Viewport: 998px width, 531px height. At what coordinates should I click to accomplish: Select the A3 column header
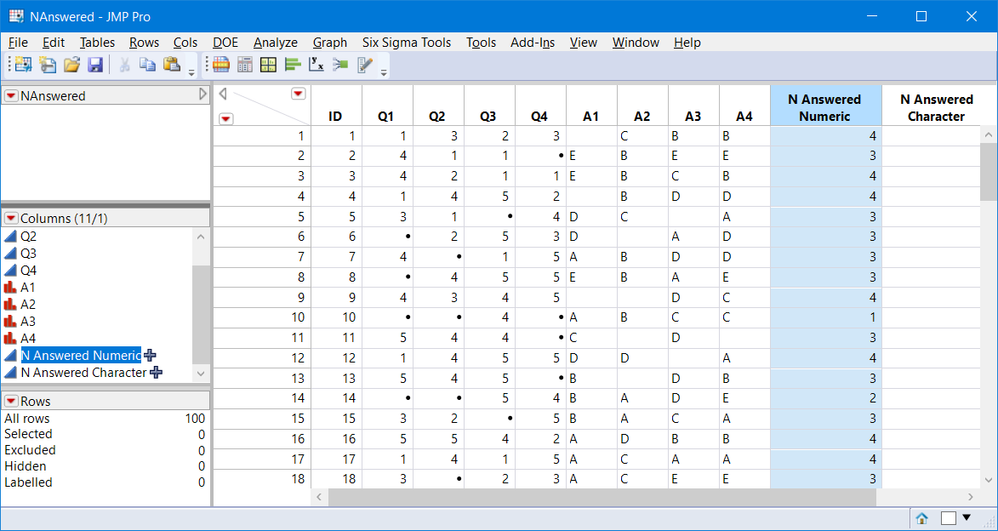tap(694, 108)
